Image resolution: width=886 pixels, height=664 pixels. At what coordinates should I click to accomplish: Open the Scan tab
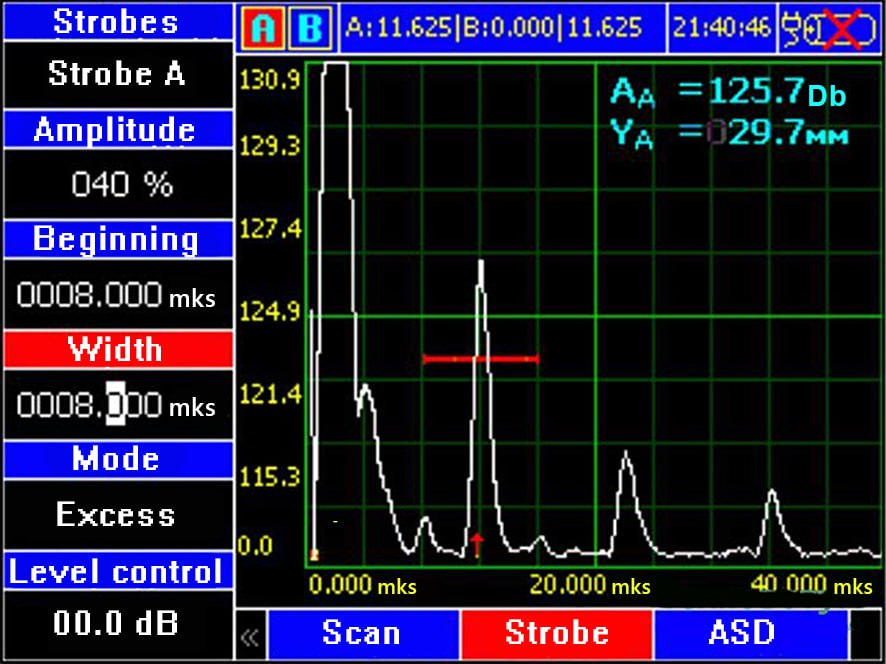(x=360, y=634)
